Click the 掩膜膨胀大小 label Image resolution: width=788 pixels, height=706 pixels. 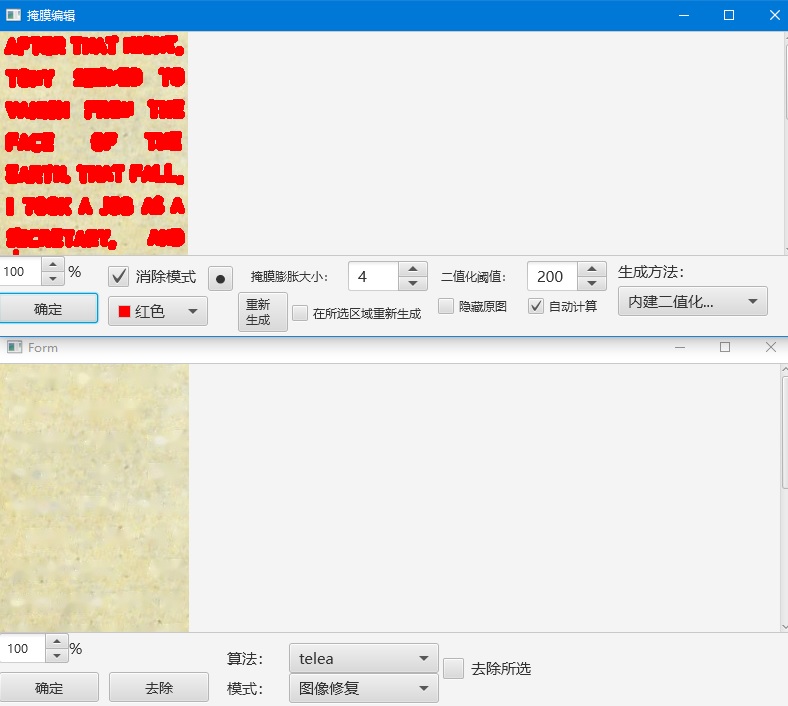(289, 277)
